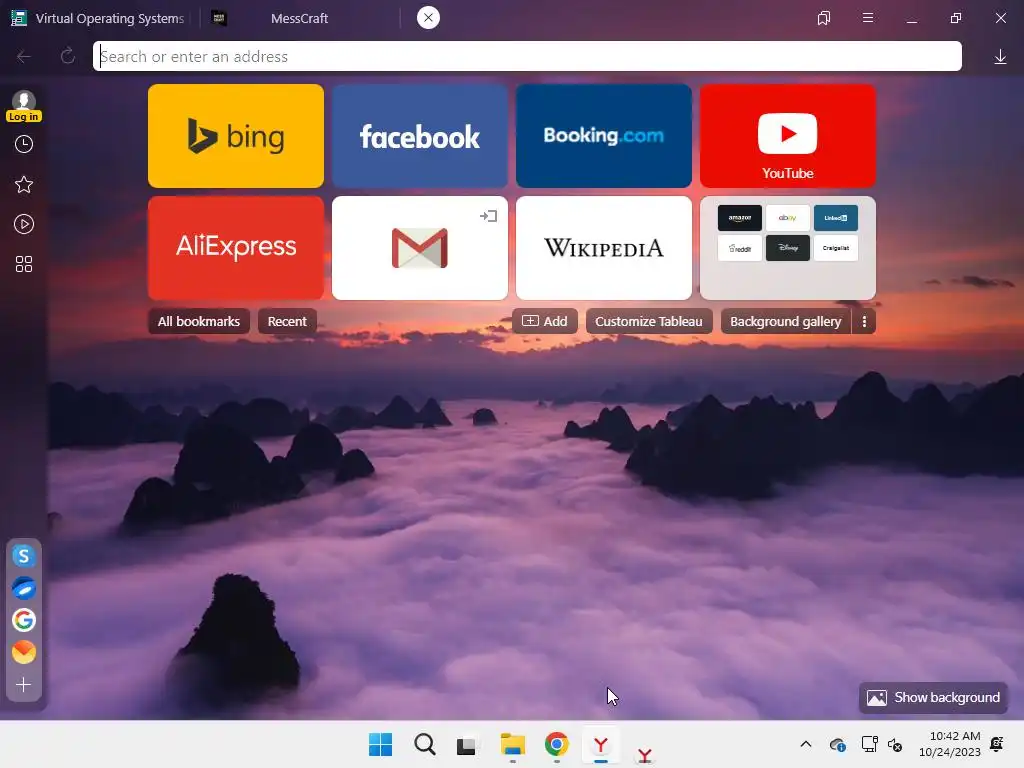The image size is (1024, 768).
Task: Open History clock icon in sidebar
Action: 24,144
